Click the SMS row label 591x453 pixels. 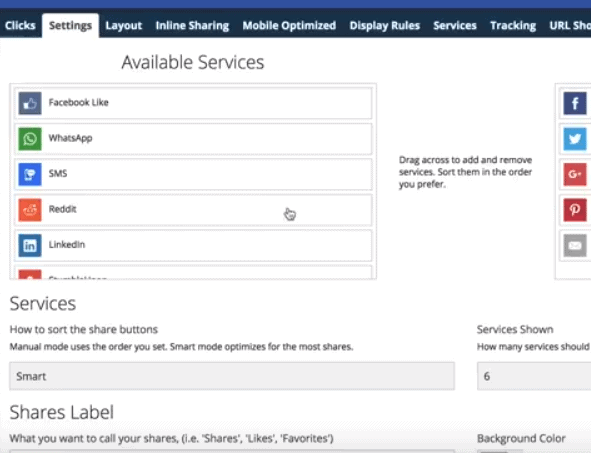pyautogui.click(x=58, y=174)
